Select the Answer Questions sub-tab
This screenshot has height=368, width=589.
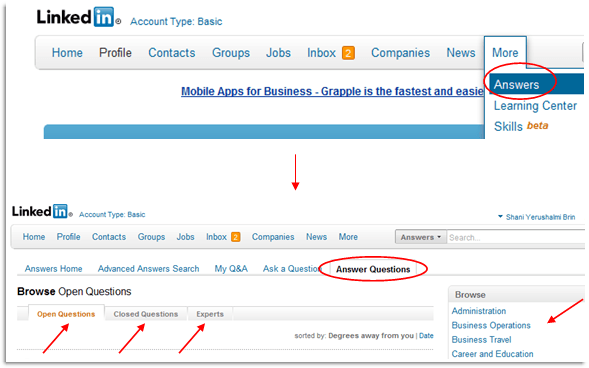click(373, 269)
